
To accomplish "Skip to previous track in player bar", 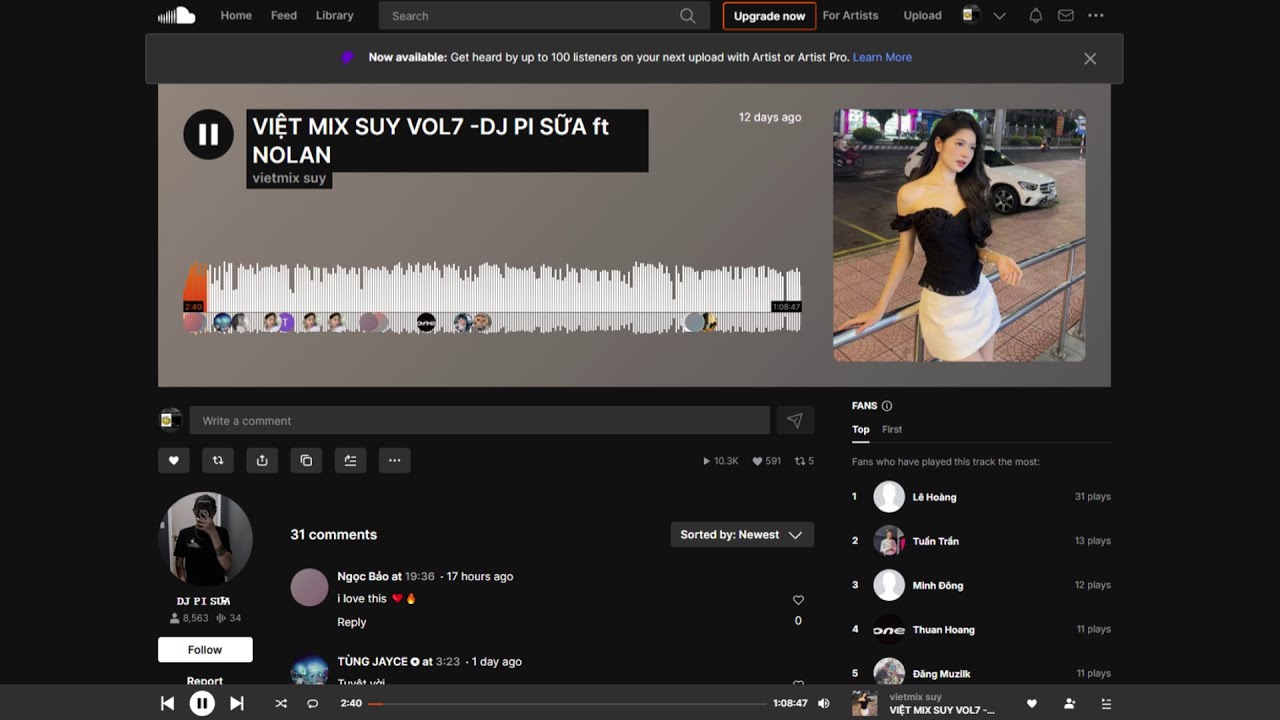I will (167, 703).
